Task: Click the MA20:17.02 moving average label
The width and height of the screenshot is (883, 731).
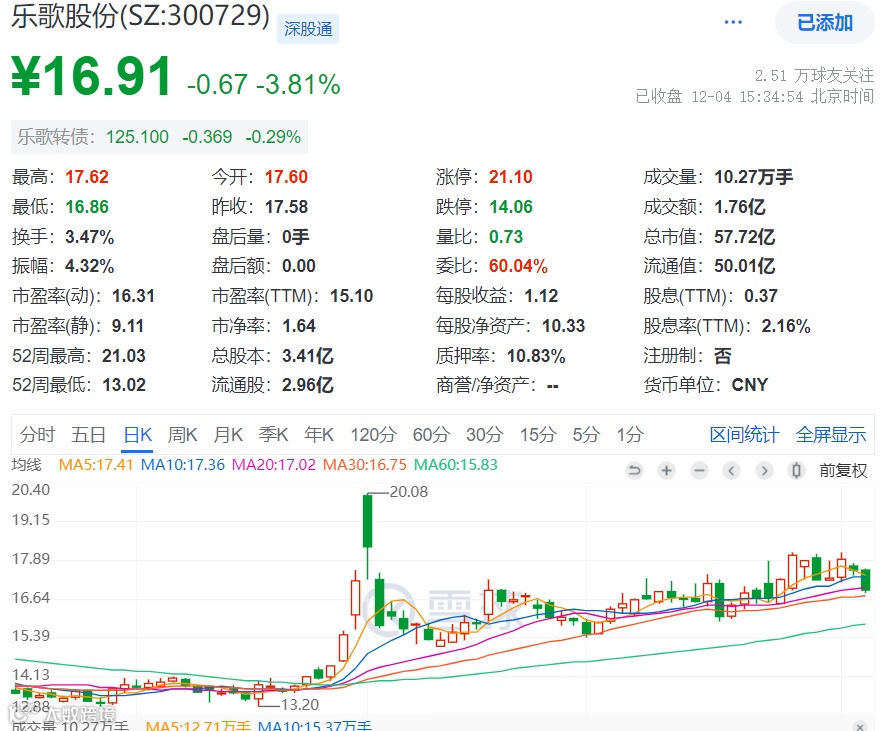Action: [x=274, y=465]
